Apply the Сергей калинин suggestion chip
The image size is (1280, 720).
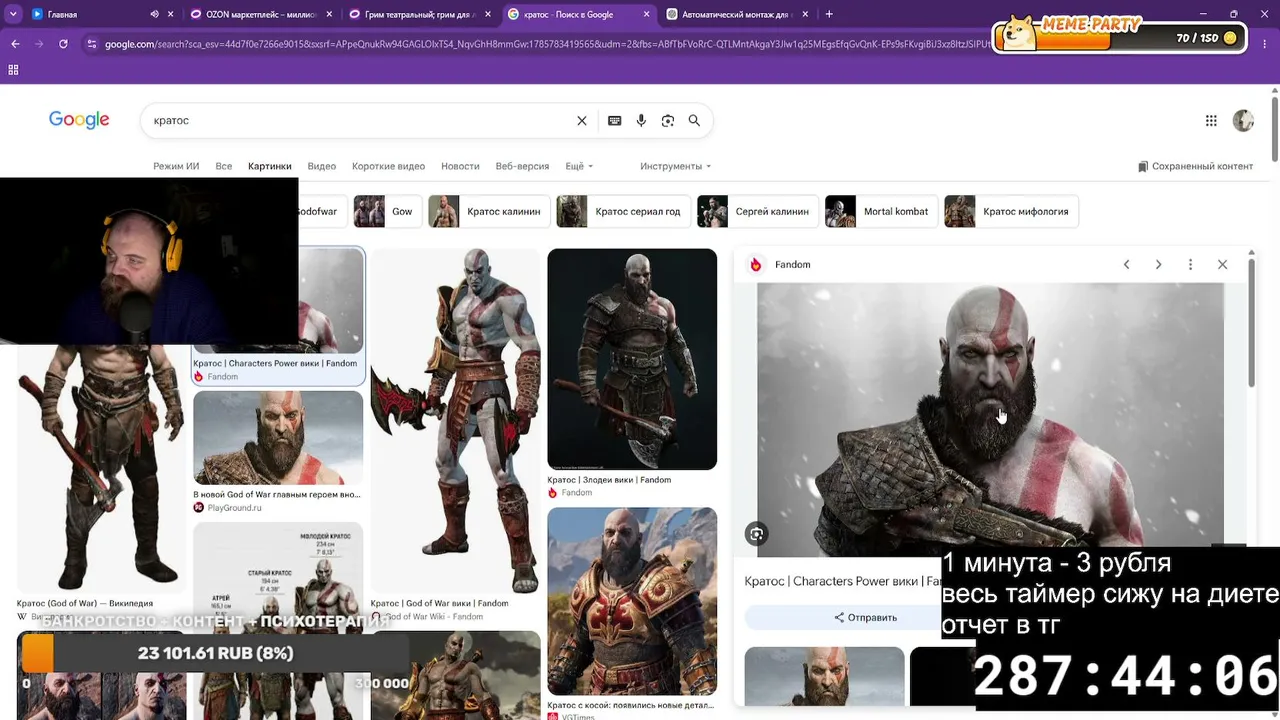758,212
